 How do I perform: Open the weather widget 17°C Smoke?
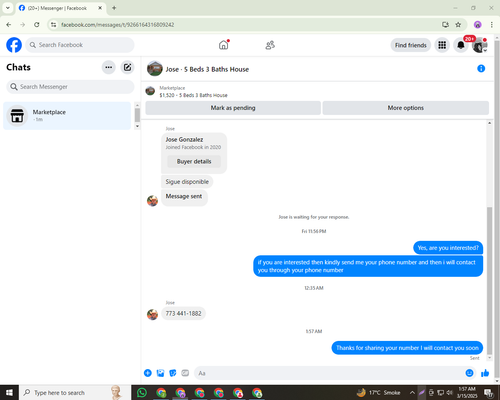[x=379, y=393]
